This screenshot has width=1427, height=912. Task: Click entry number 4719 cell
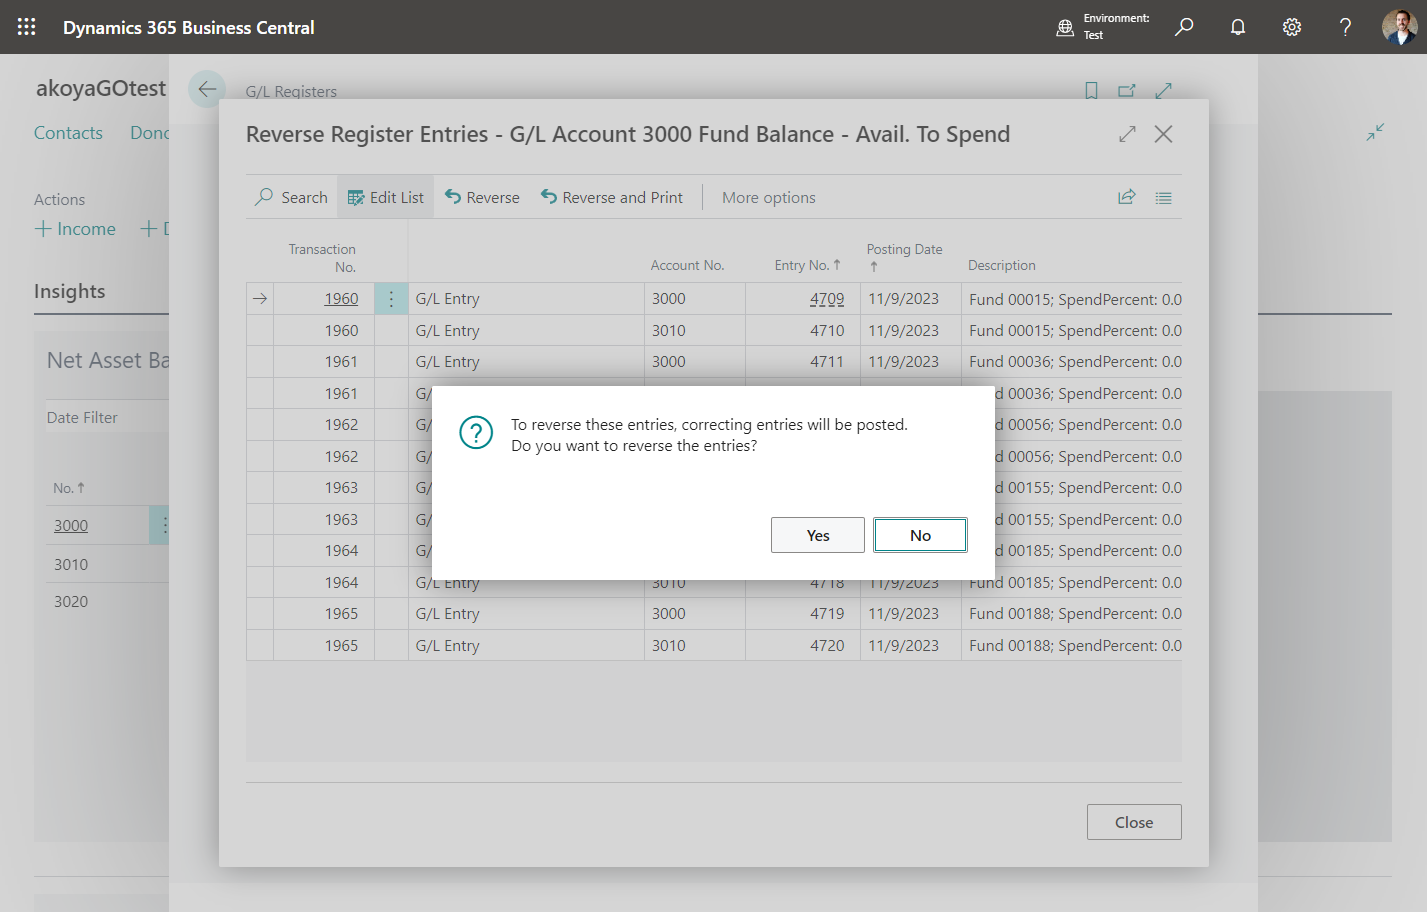coord(803,614)
